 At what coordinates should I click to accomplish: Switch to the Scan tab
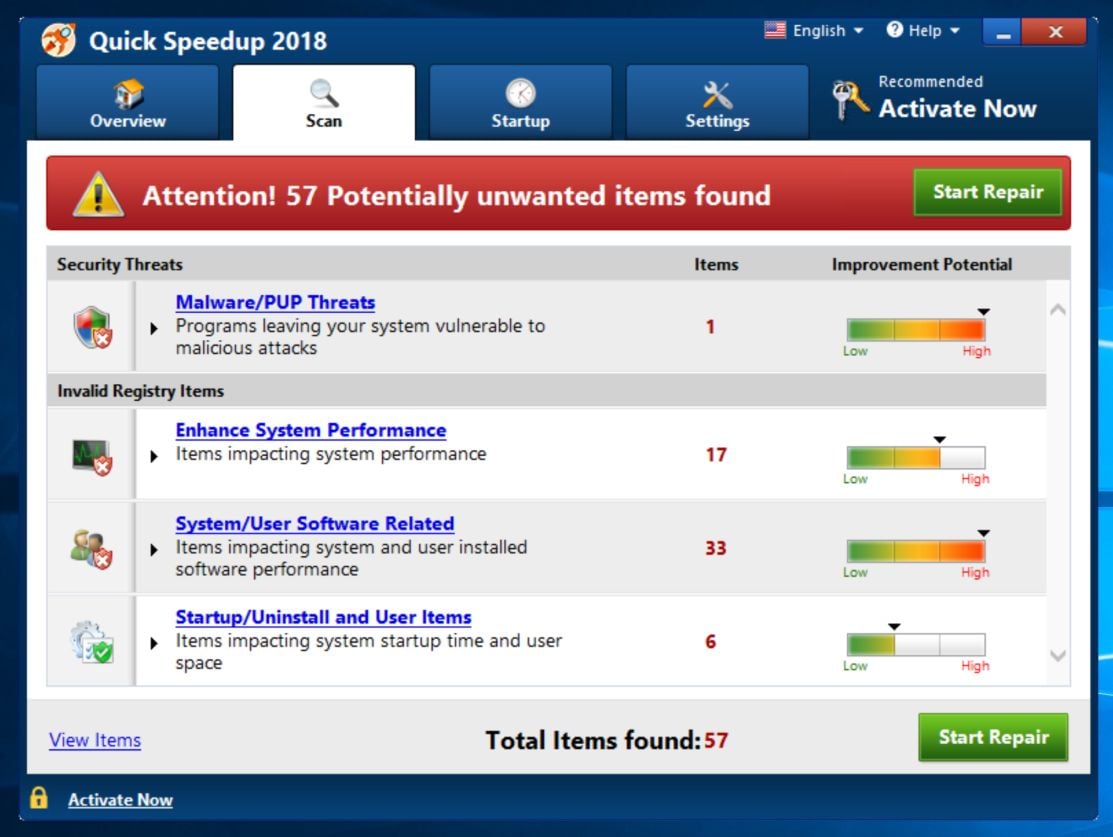[x=324, y=102]
